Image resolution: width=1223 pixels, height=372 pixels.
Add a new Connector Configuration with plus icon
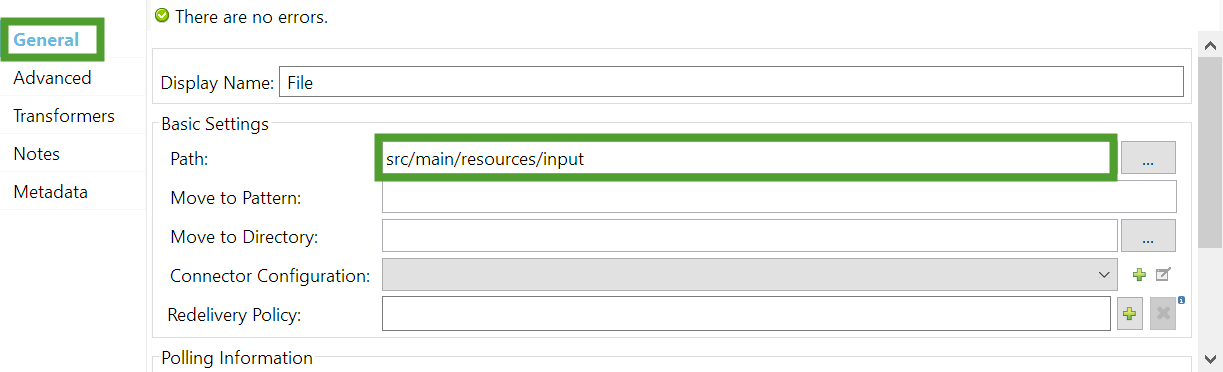[x=1139, y=274]
